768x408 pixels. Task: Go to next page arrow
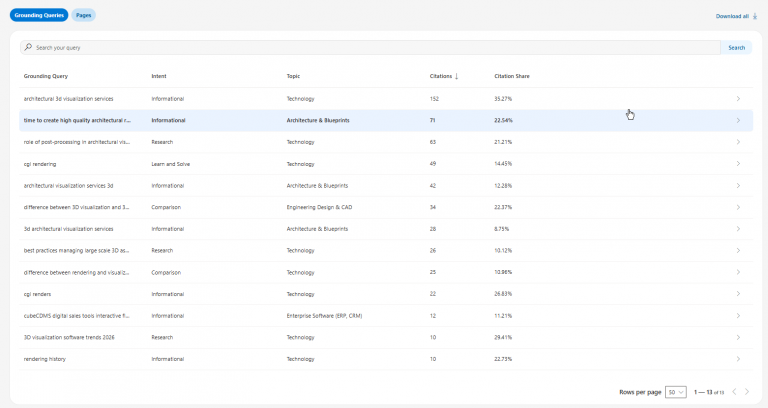pyautogui.click(x=747, y=392)
